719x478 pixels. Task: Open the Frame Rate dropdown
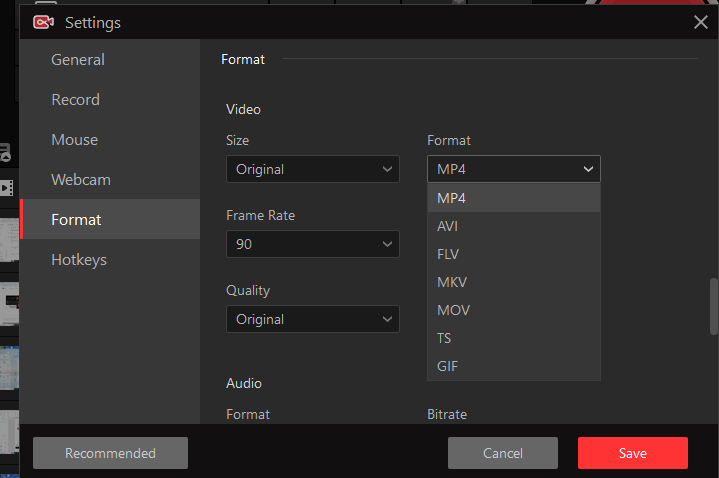[313, 244]
